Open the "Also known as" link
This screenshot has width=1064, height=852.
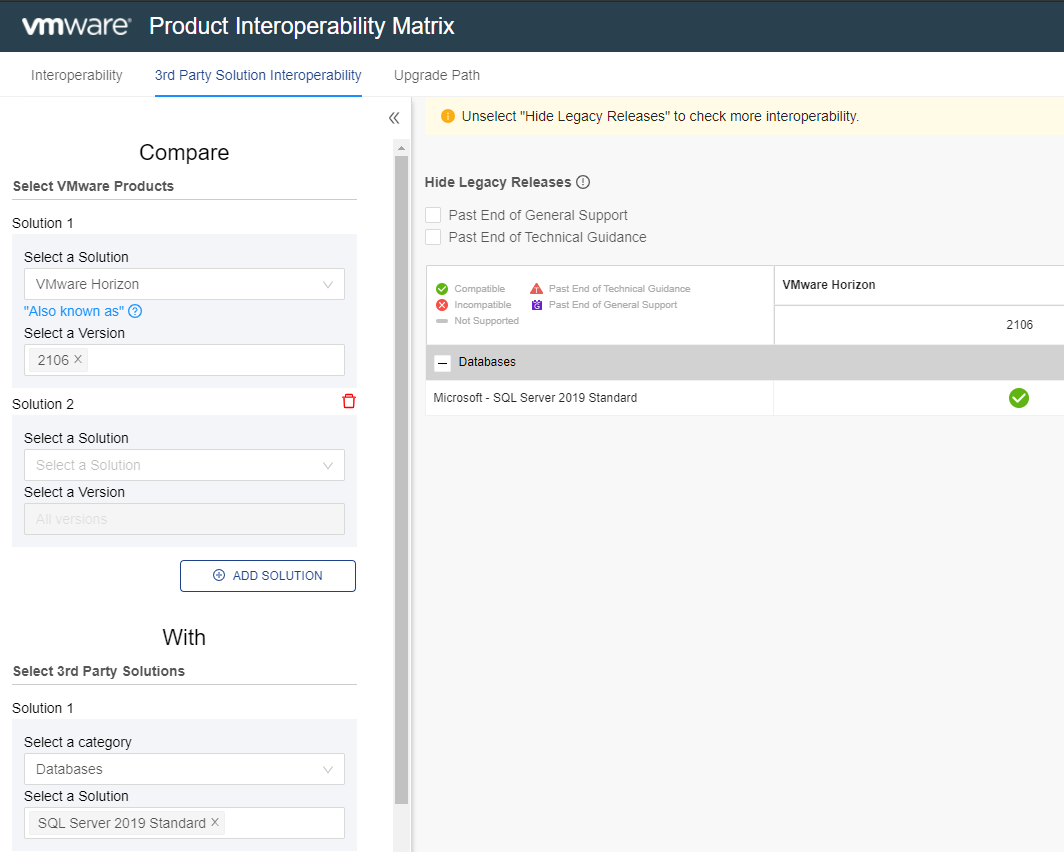pyautogui.click(x=74, y=311)
